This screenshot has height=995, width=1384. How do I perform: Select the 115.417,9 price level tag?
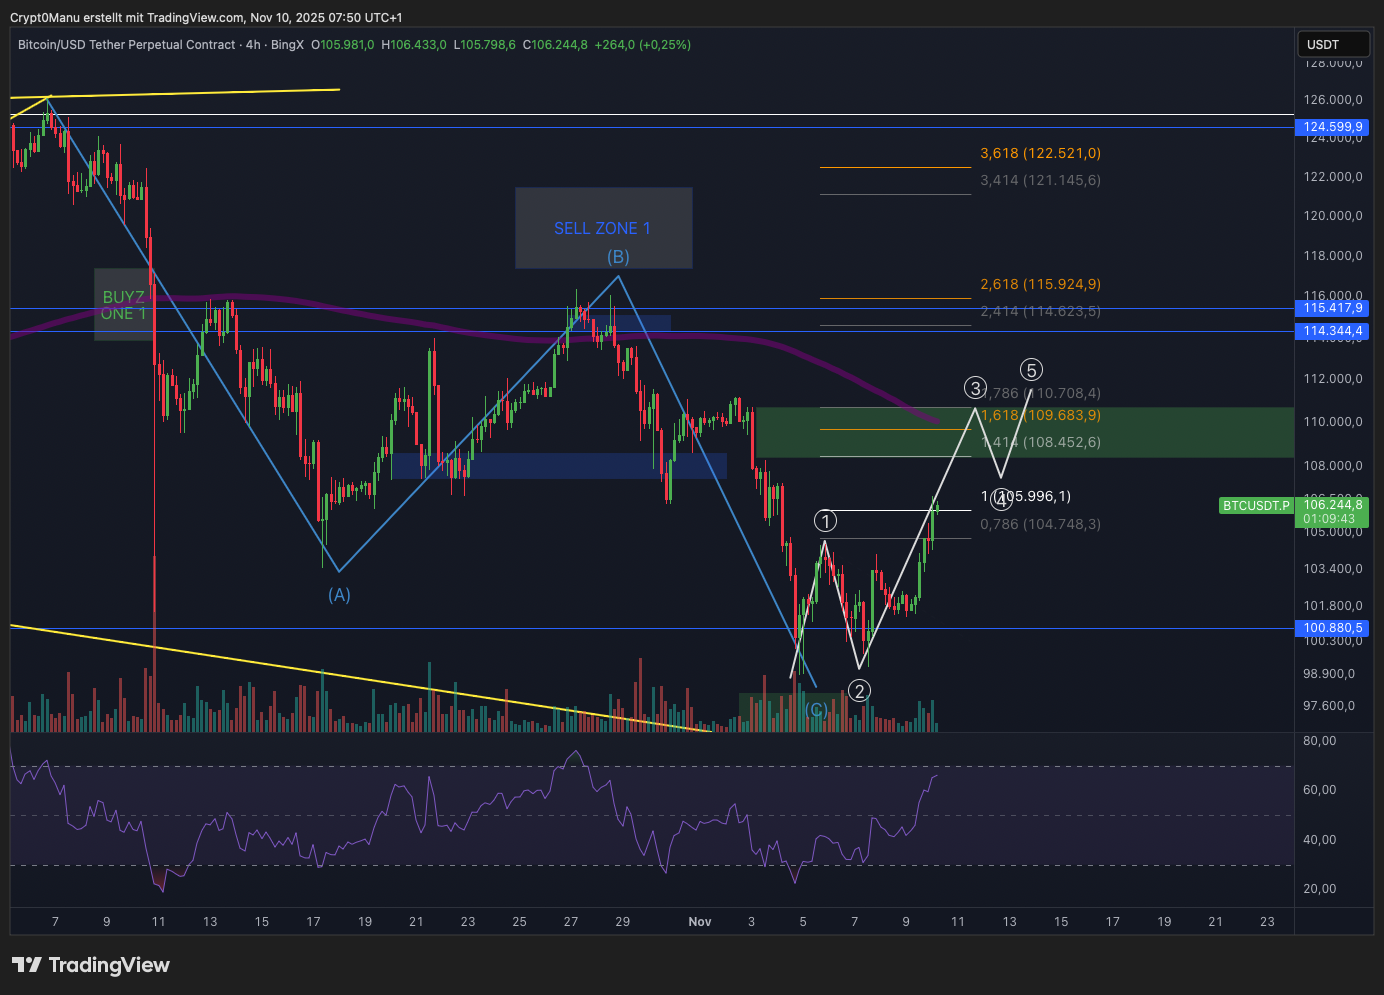pos(1334,308)
